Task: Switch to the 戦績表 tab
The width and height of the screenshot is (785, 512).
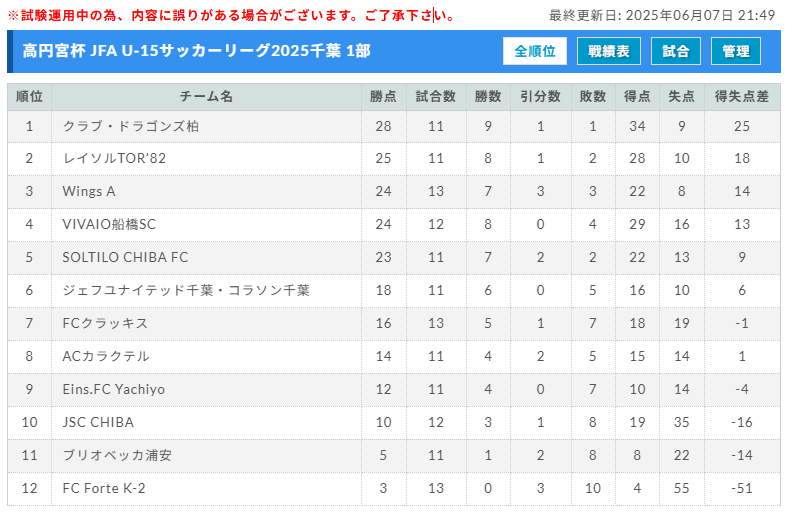Action: pos(609,51)
